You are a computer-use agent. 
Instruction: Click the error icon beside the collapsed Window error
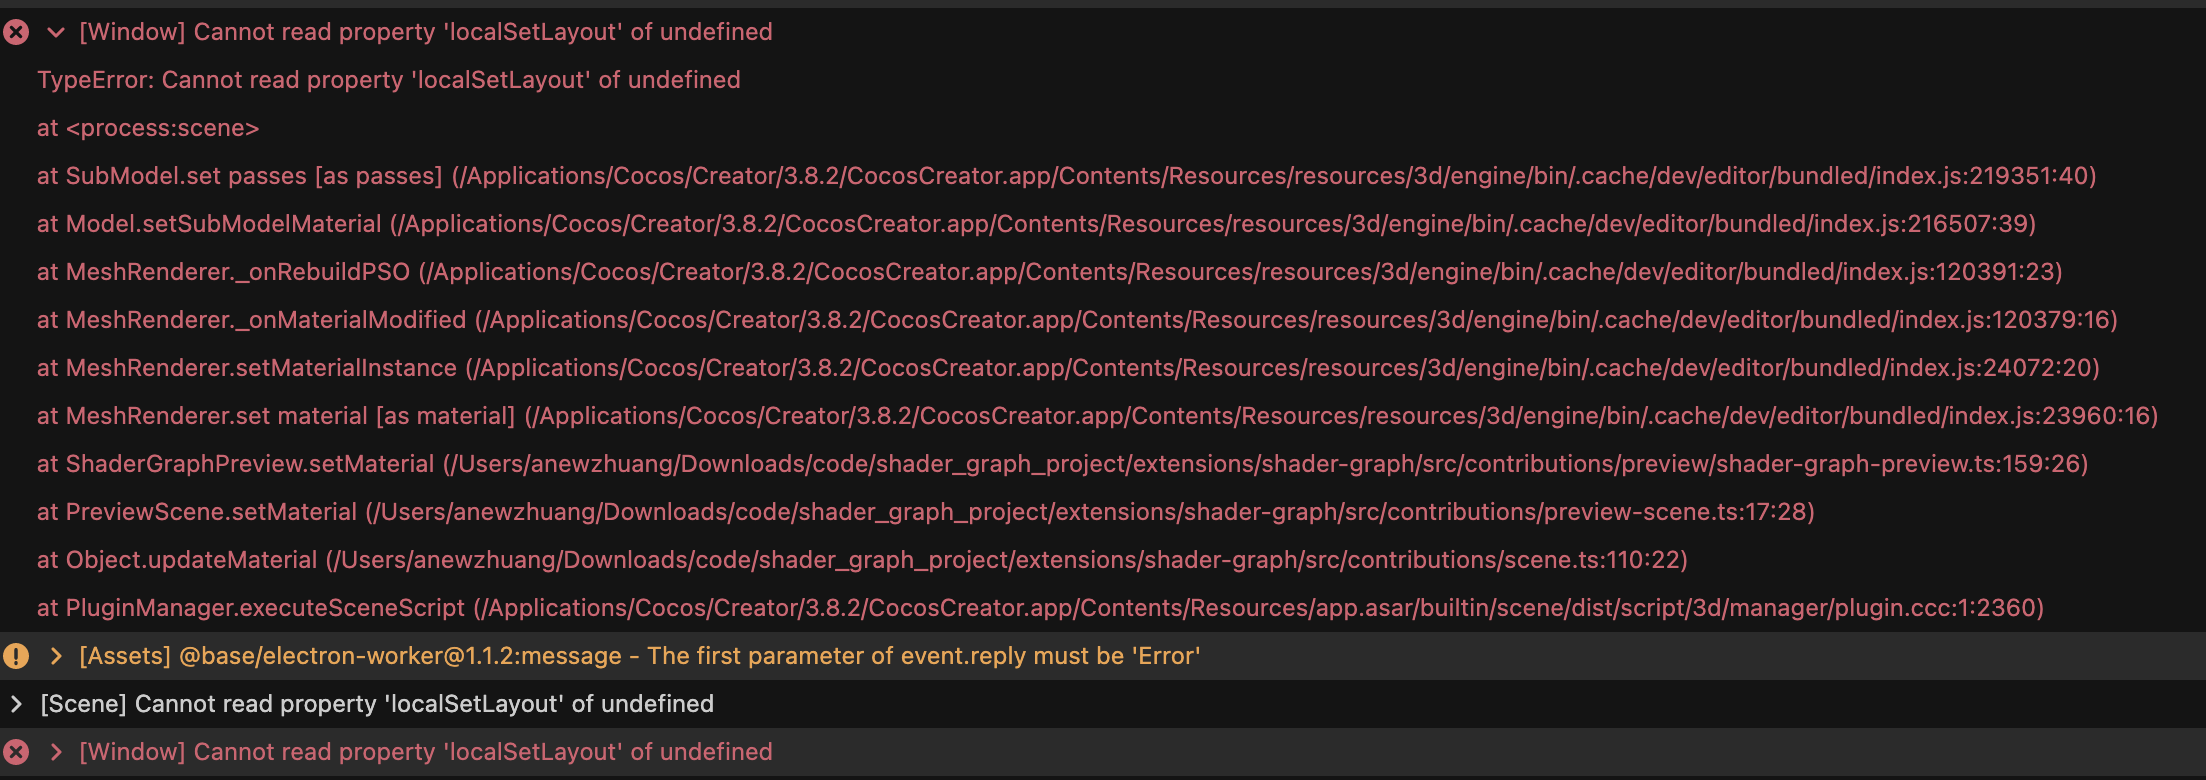[x=16, y=752]
